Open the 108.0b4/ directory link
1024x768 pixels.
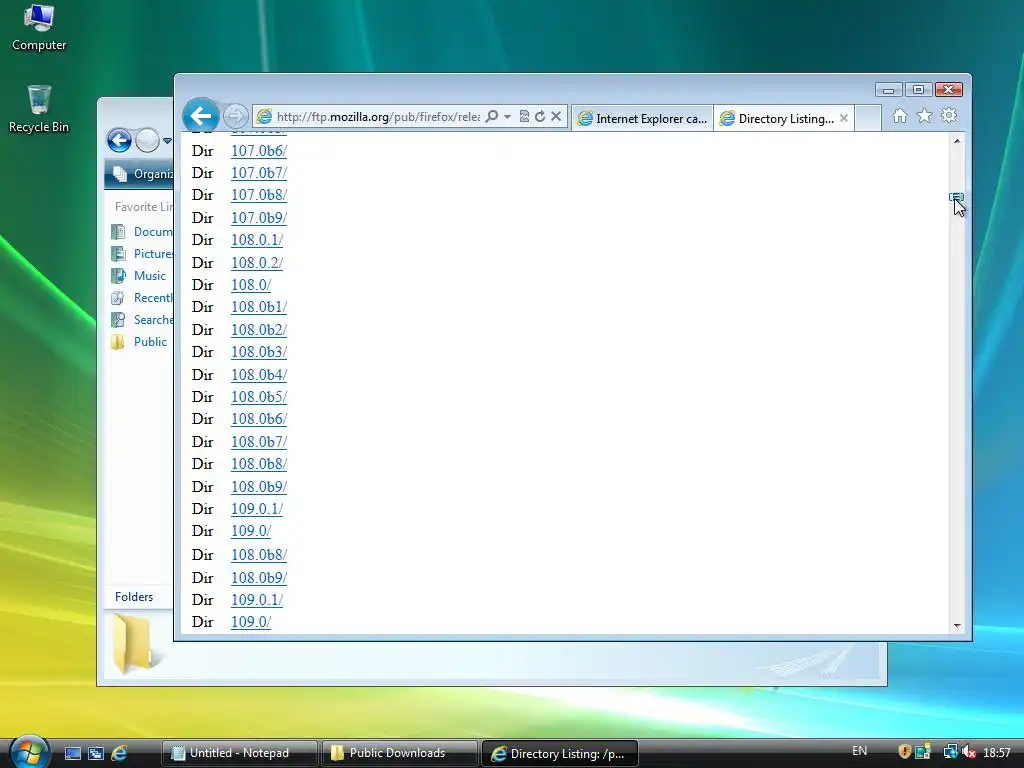coord(259,376)
